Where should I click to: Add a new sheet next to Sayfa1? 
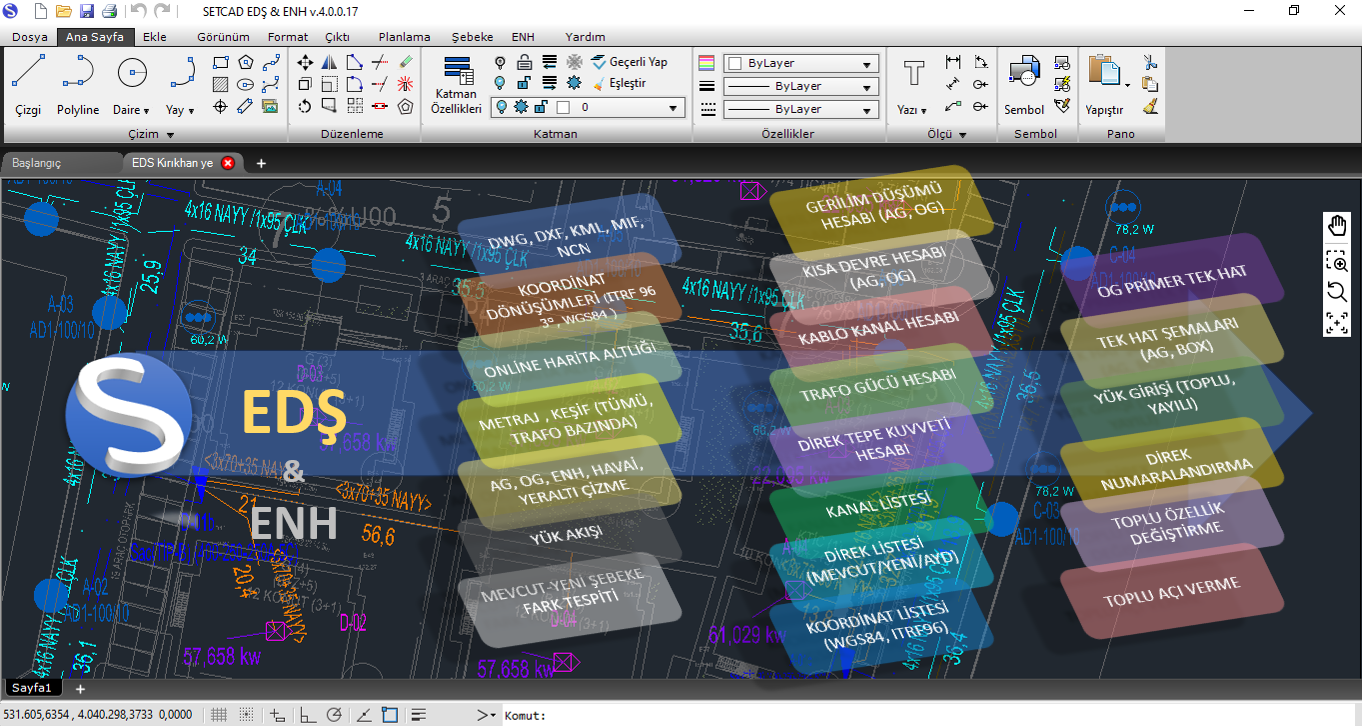81,688
